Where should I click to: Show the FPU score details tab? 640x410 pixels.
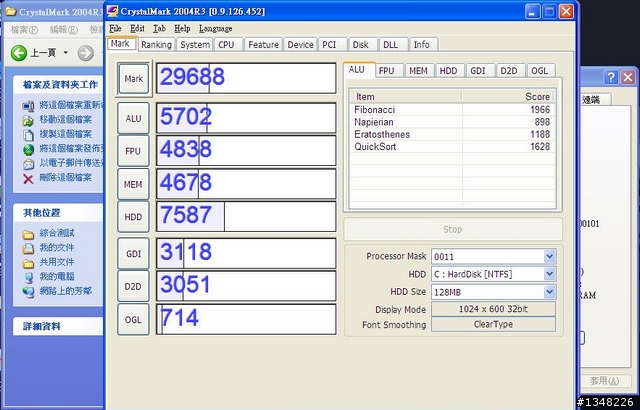tap(387, 71)
